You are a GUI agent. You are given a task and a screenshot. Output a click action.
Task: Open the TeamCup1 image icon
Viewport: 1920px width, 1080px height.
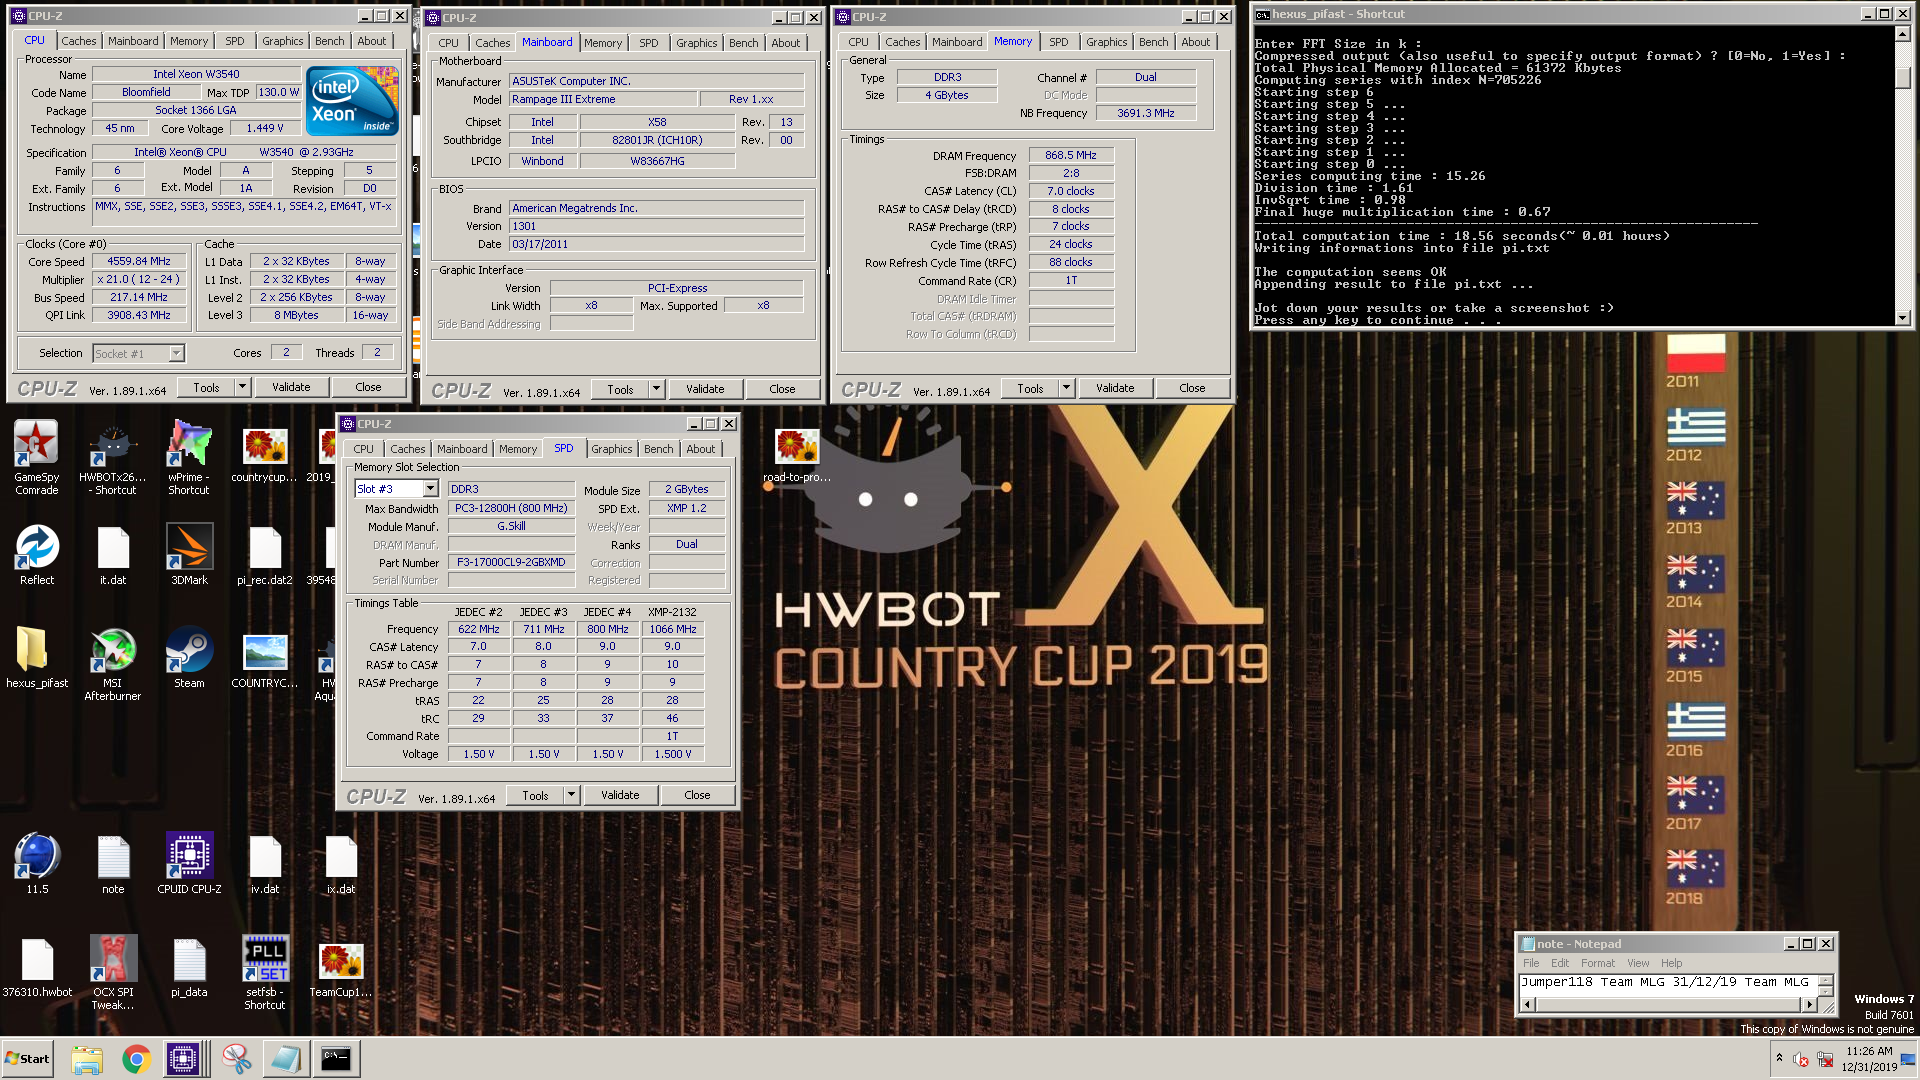pyautogui.click(x=341, y=968)
